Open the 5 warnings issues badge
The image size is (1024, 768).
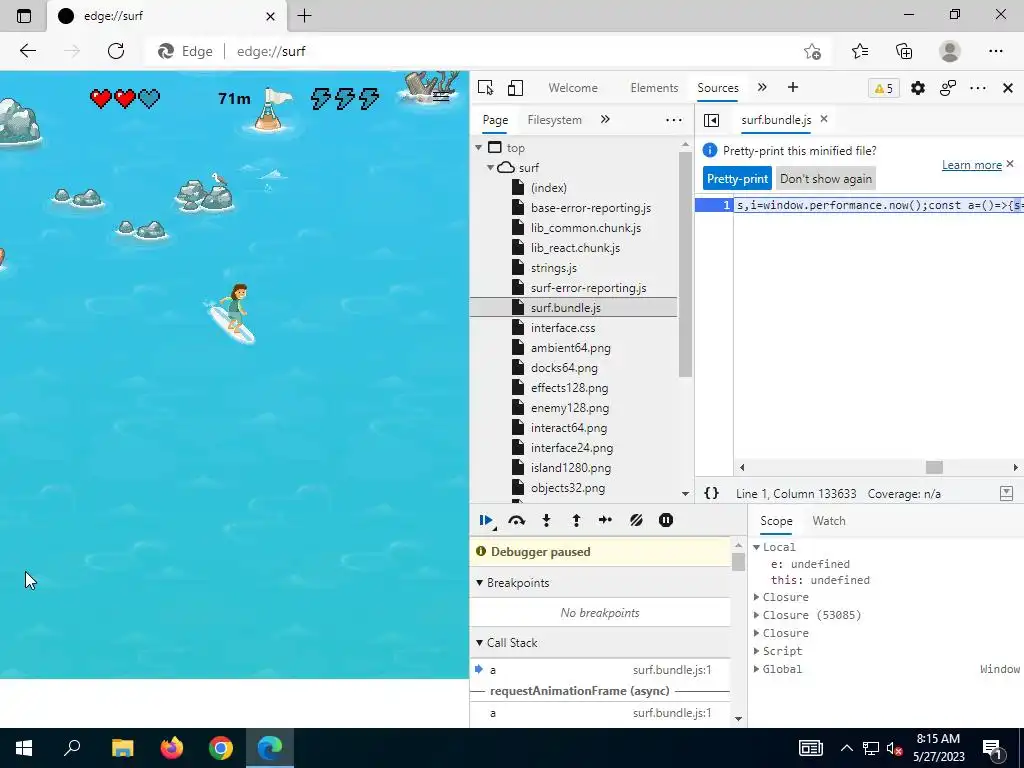click(x=884, y=88)
